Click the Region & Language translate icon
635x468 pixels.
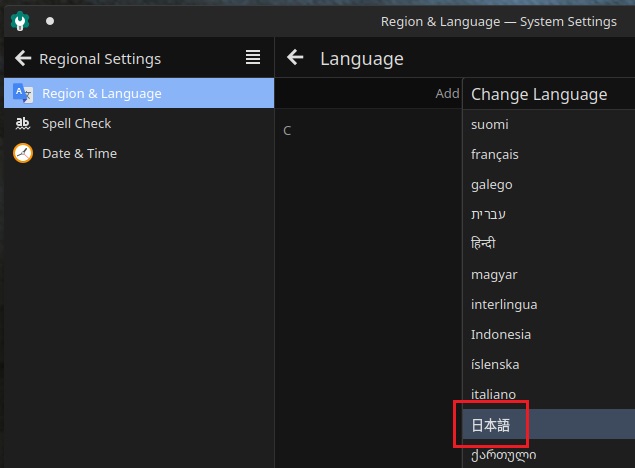pos(23,93)
